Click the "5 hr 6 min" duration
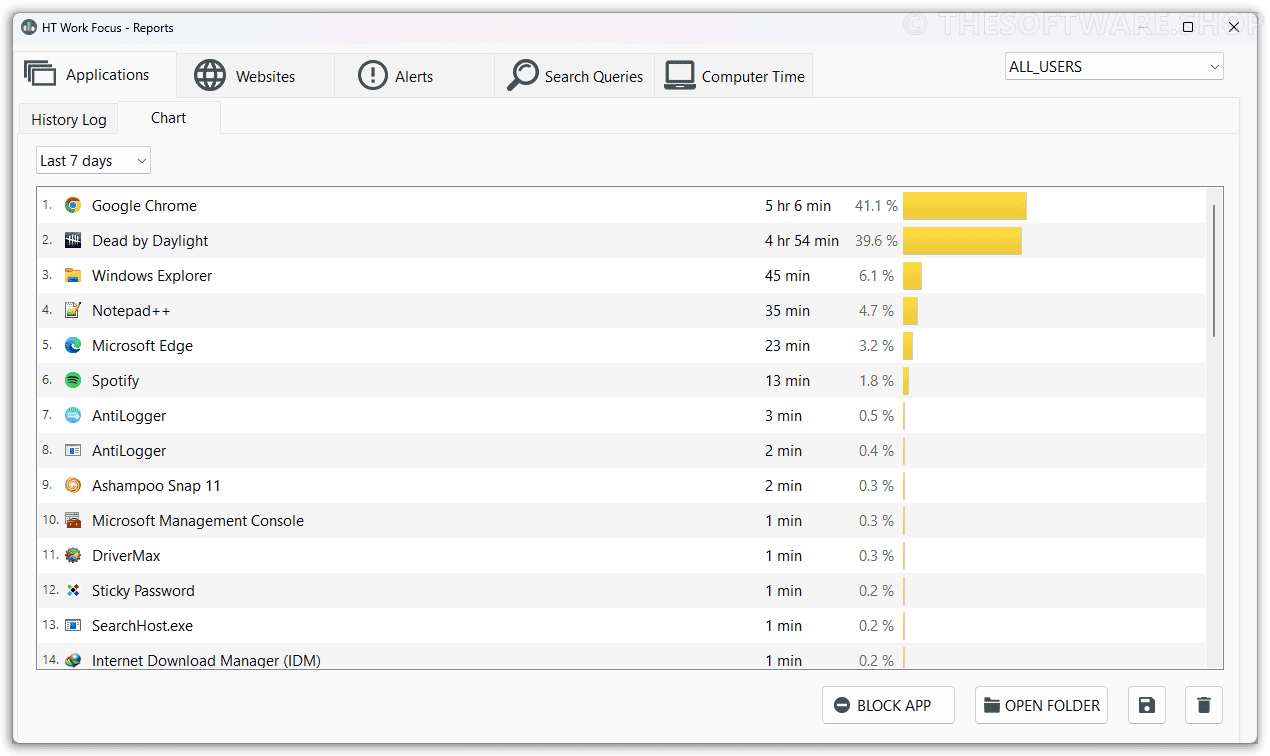Viewport: 1270px width, 756px height. click(798, 206)
